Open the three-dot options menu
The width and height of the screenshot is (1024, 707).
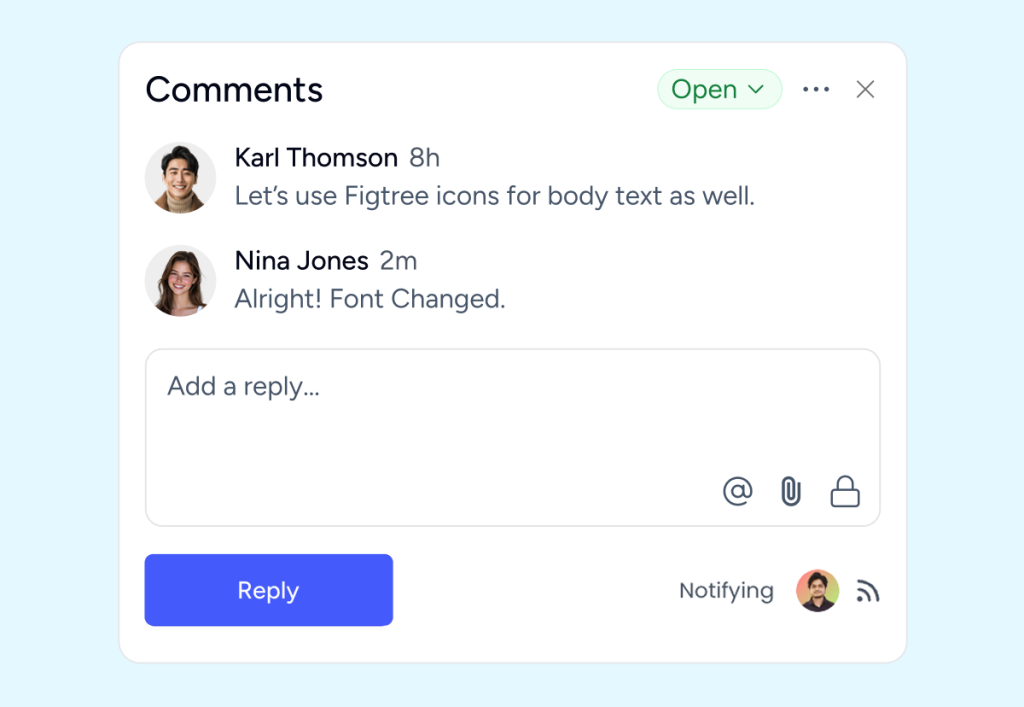[816, 89]
